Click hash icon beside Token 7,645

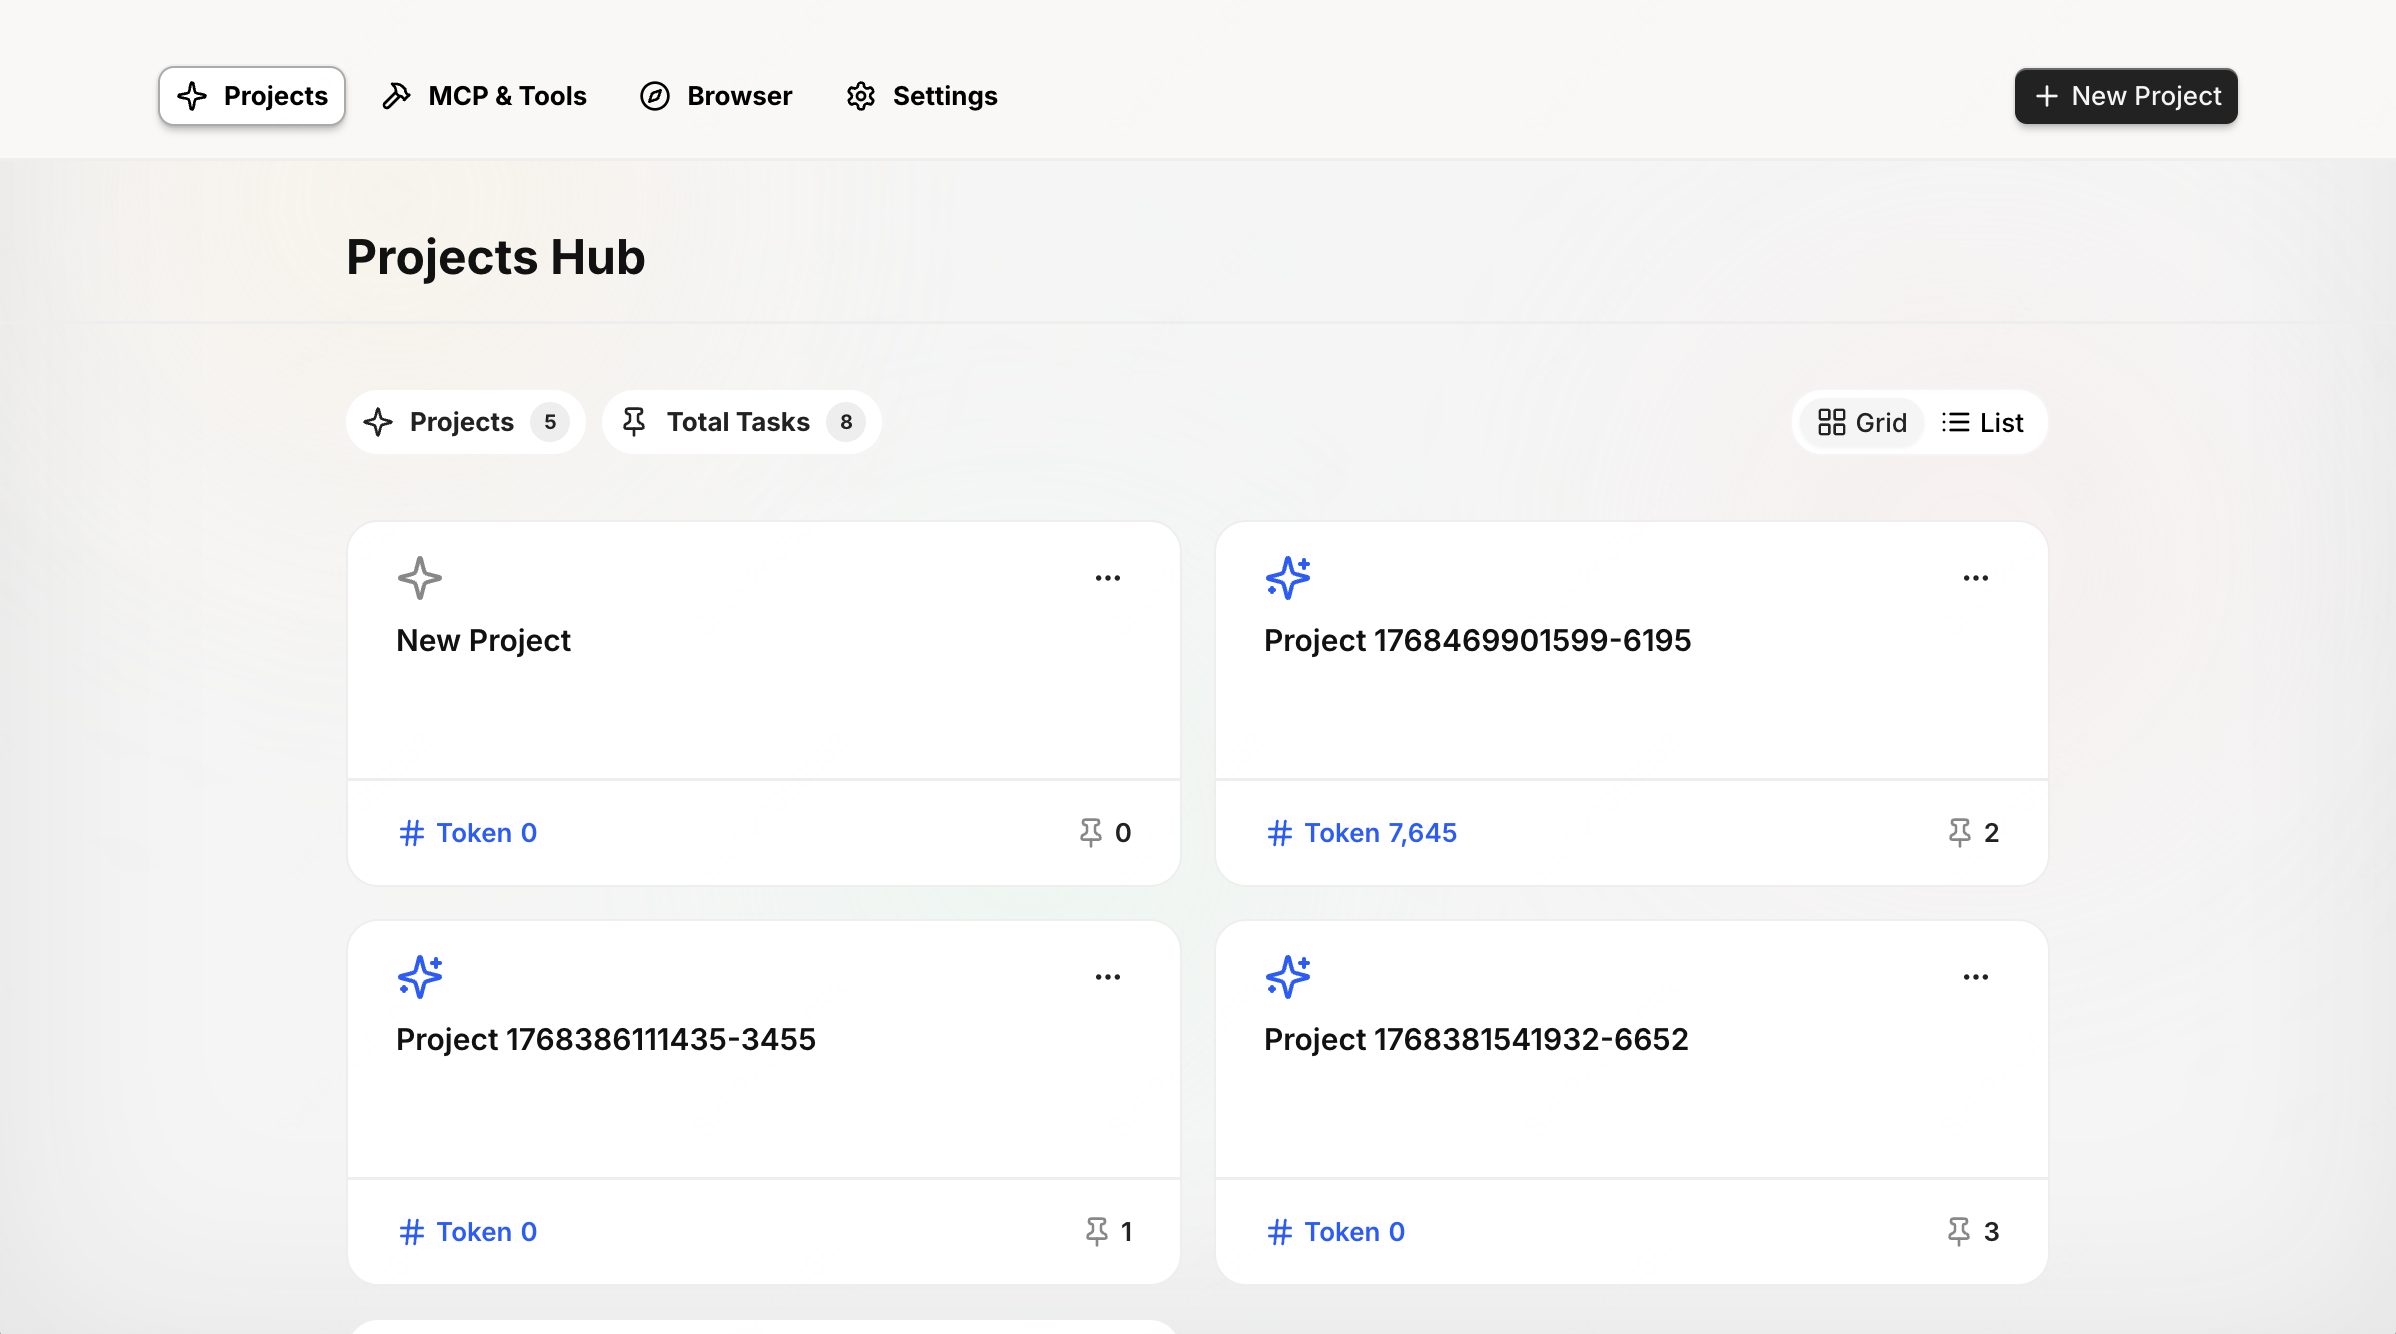coord(1279,833)
